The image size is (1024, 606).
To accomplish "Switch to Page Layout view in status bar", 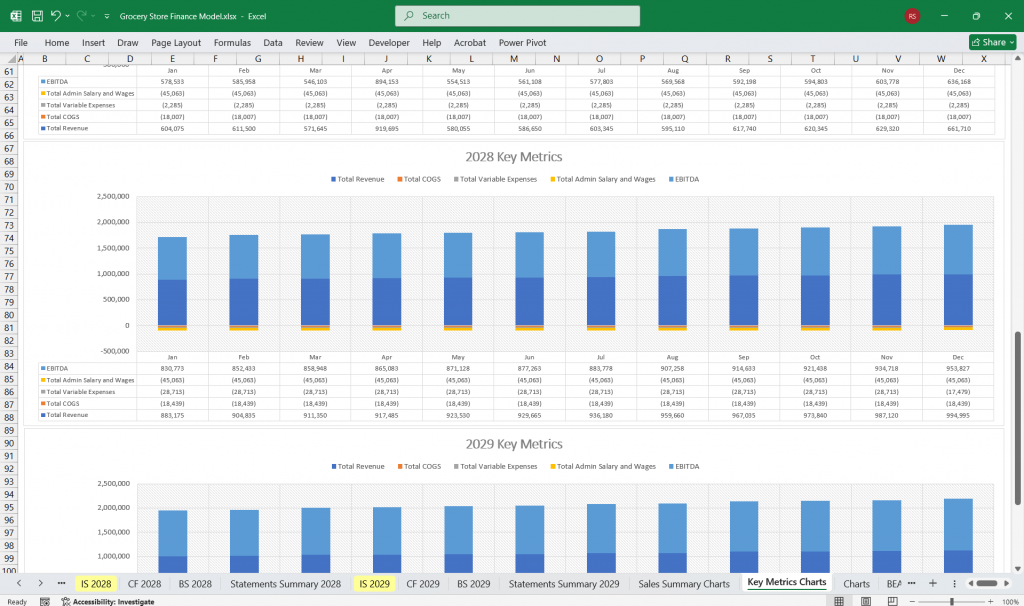I will pyautogui.click(x=866, y=600).
